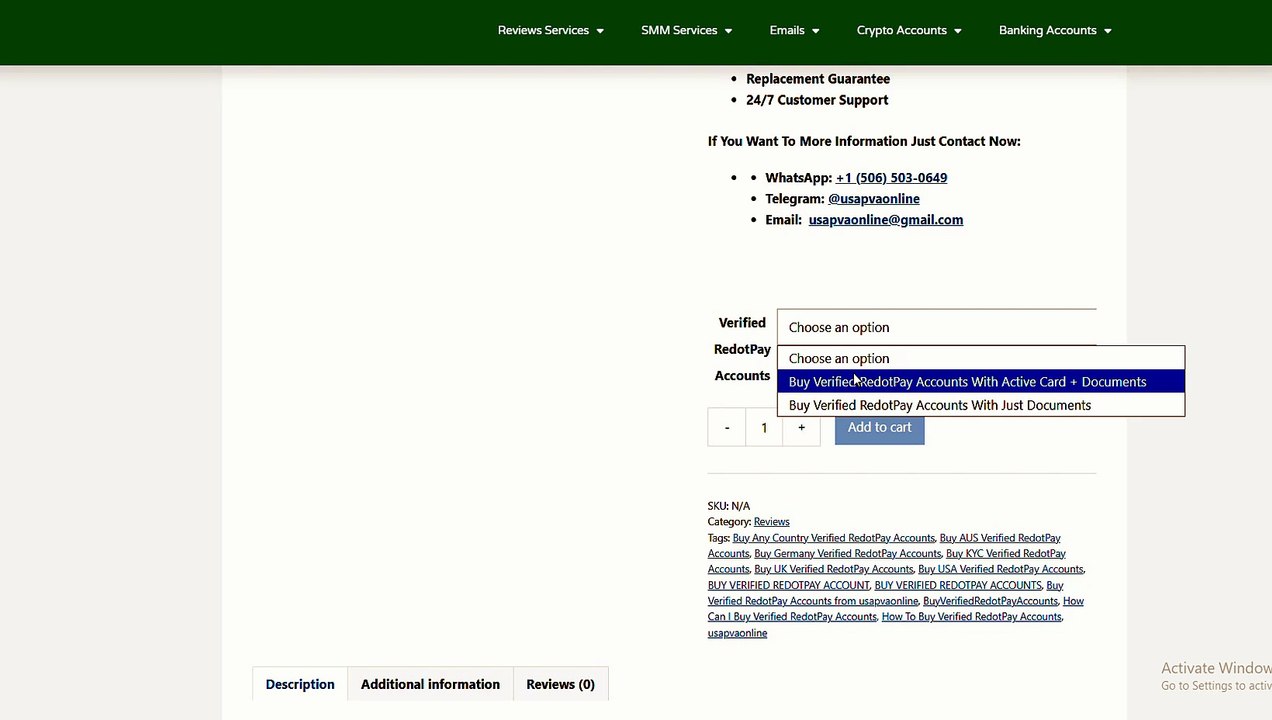Image resolution: width=1272 pixels, height=720 pixels.
Task: Click the WhatsApp number +1 (506) 503-0649
Action: pyautogui.click(x=891, y=178)
